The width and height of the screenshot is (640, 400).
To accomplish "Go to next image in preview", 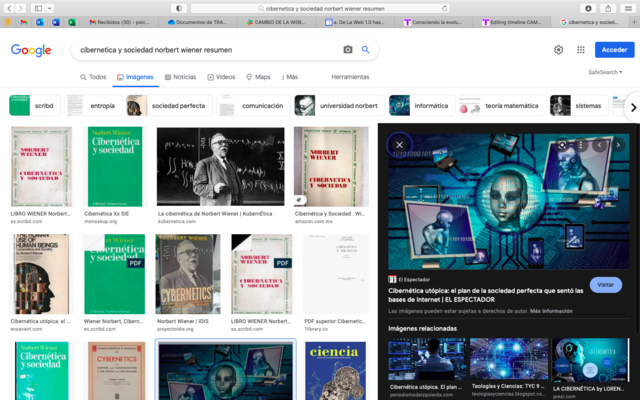I will pyautogui.click(x=618, y=145).
